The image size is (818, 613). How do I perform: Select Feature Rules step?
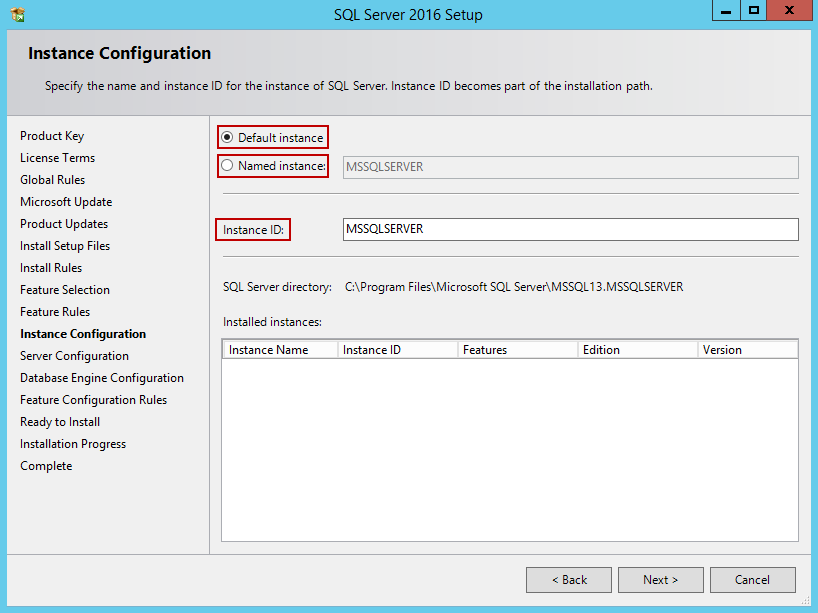click(x=55, y=311)
